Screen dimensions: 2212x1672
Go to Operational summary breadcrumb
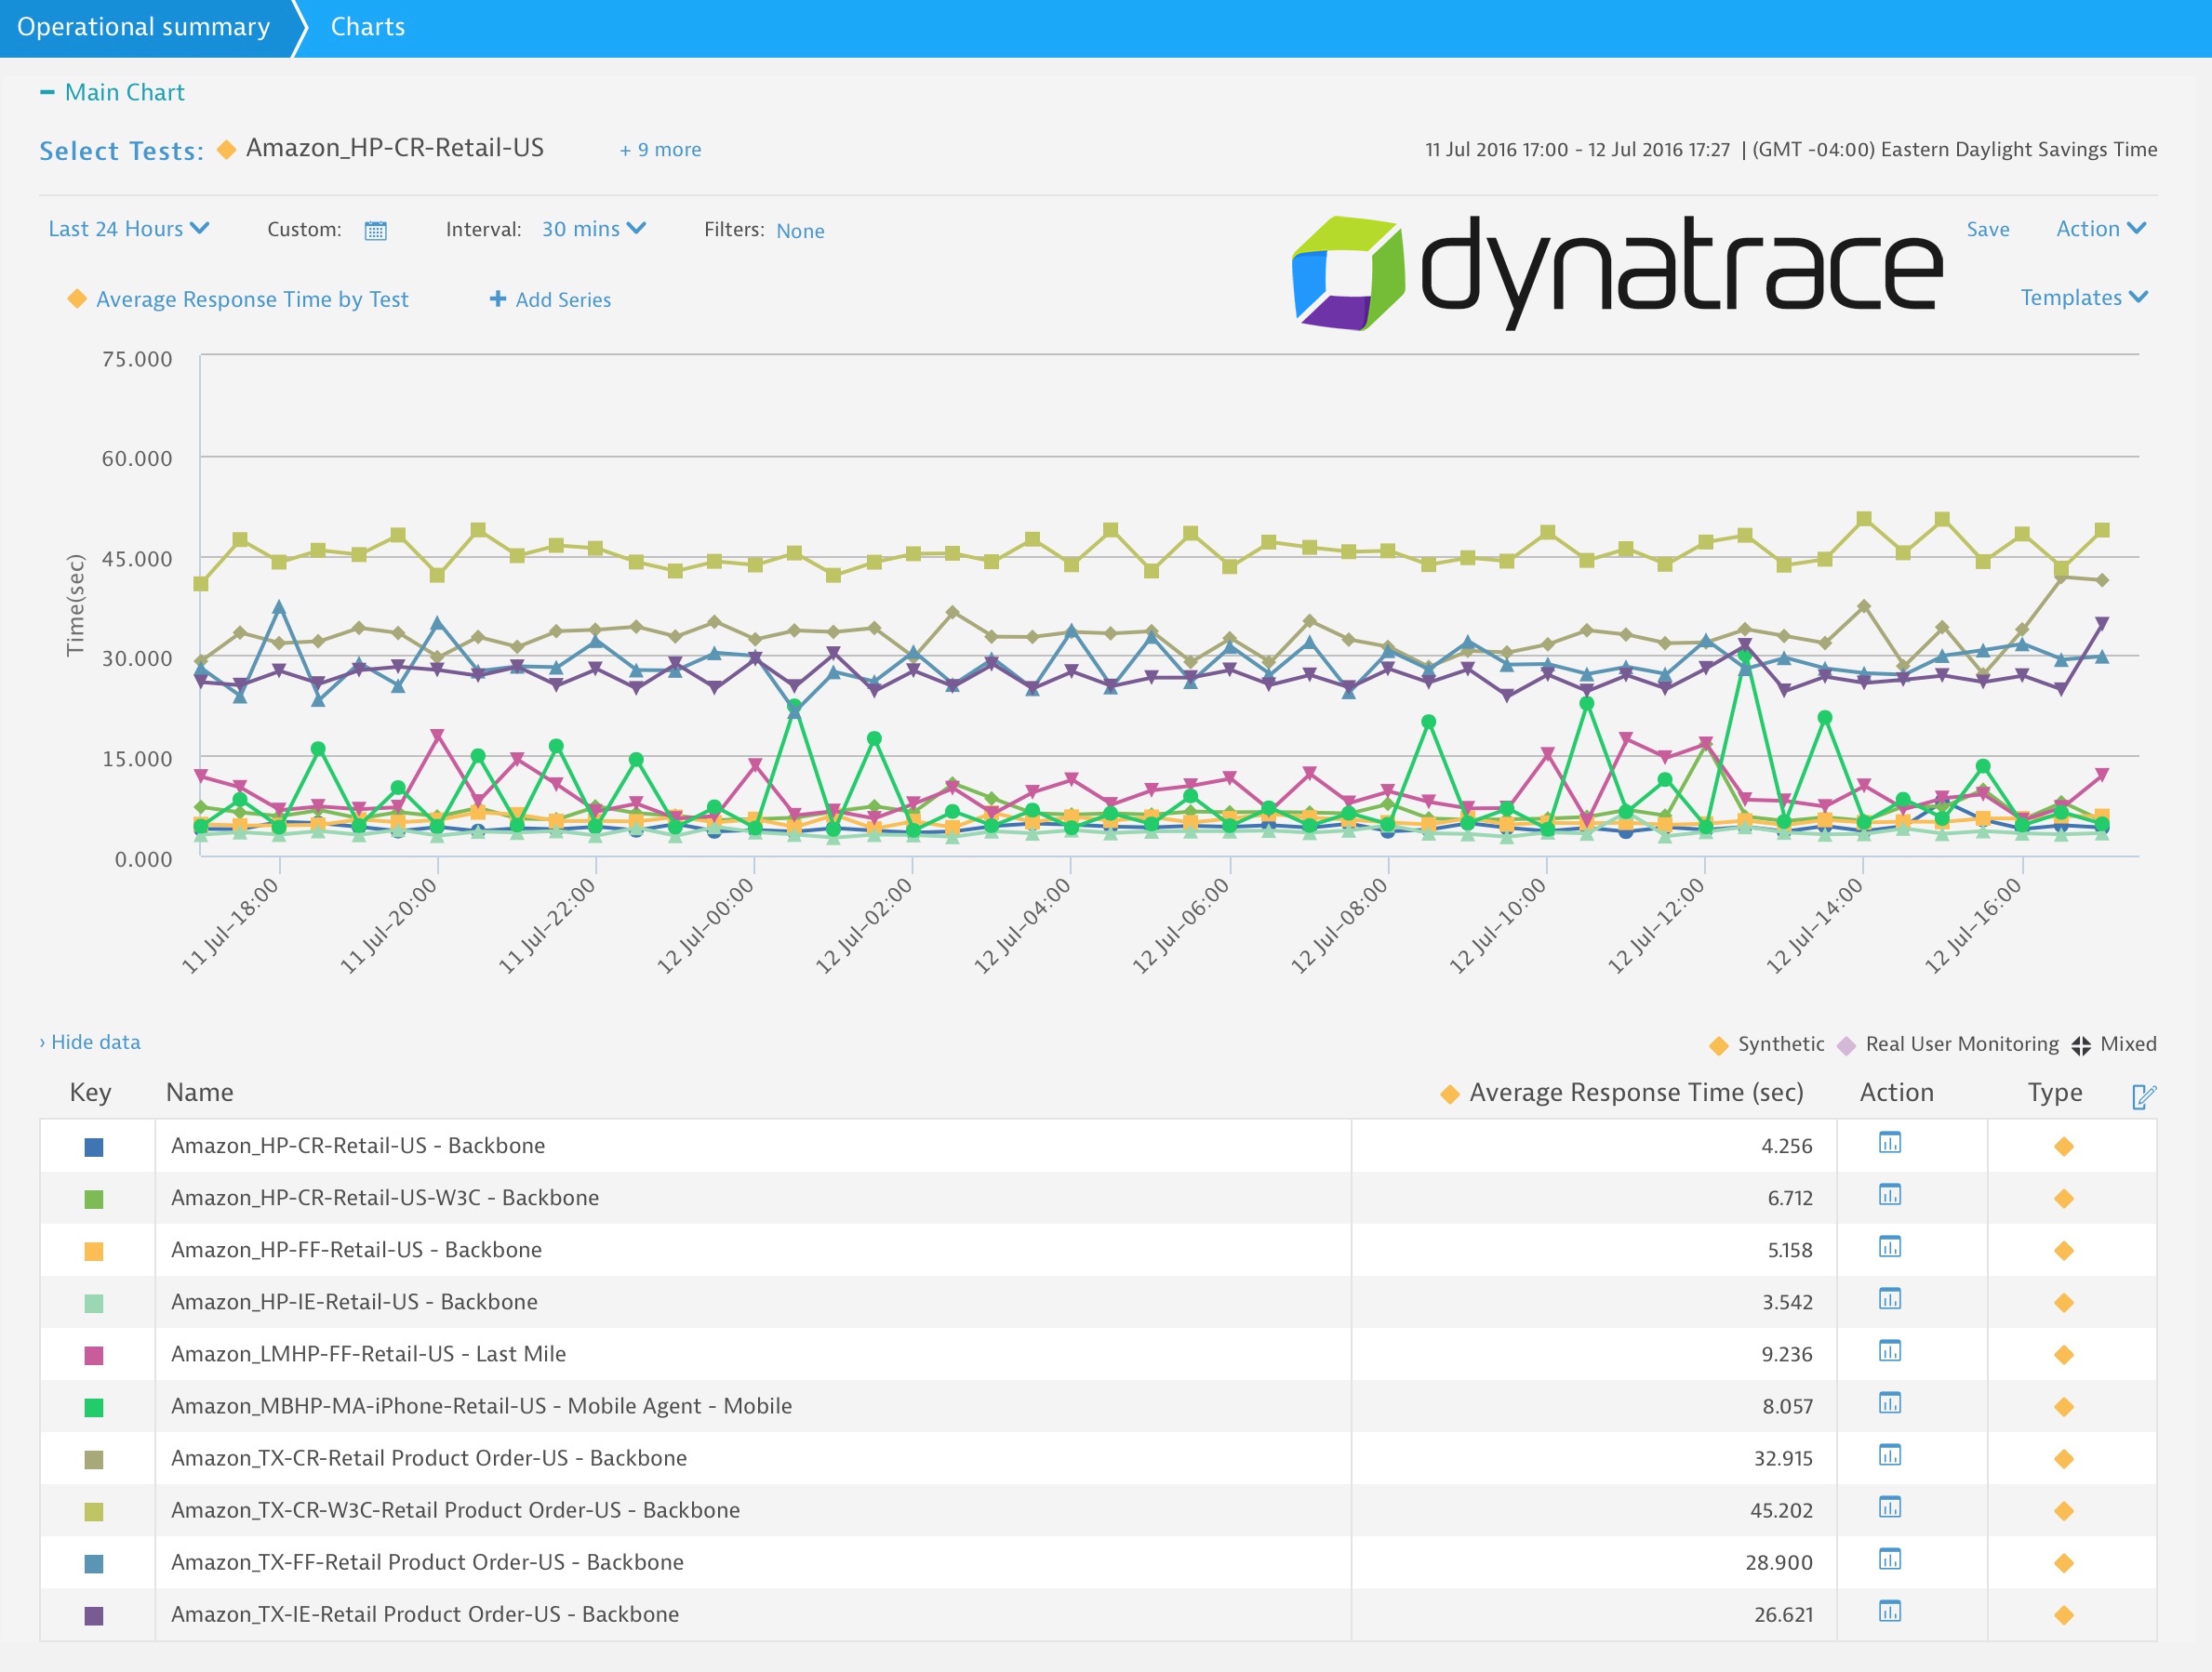[144, 27]
